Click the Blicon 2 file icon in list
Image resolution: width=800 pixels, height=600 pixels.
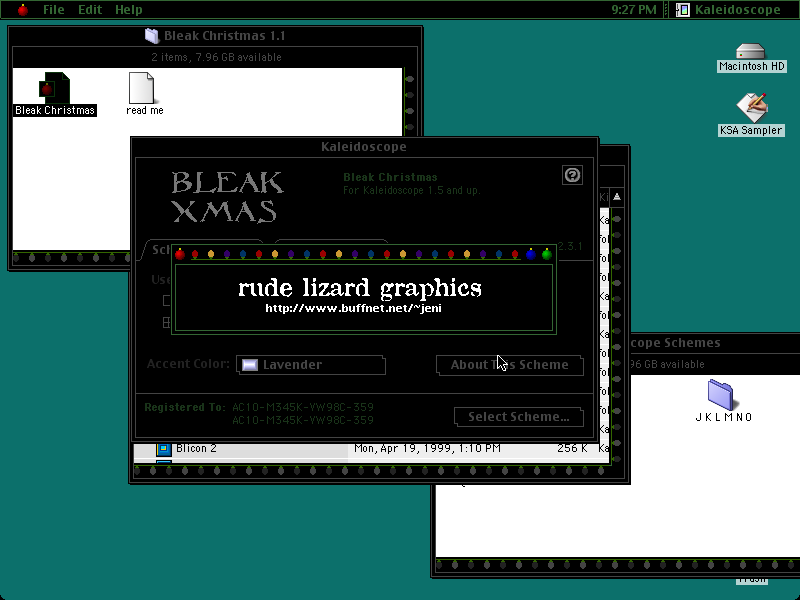coord(164,449)
